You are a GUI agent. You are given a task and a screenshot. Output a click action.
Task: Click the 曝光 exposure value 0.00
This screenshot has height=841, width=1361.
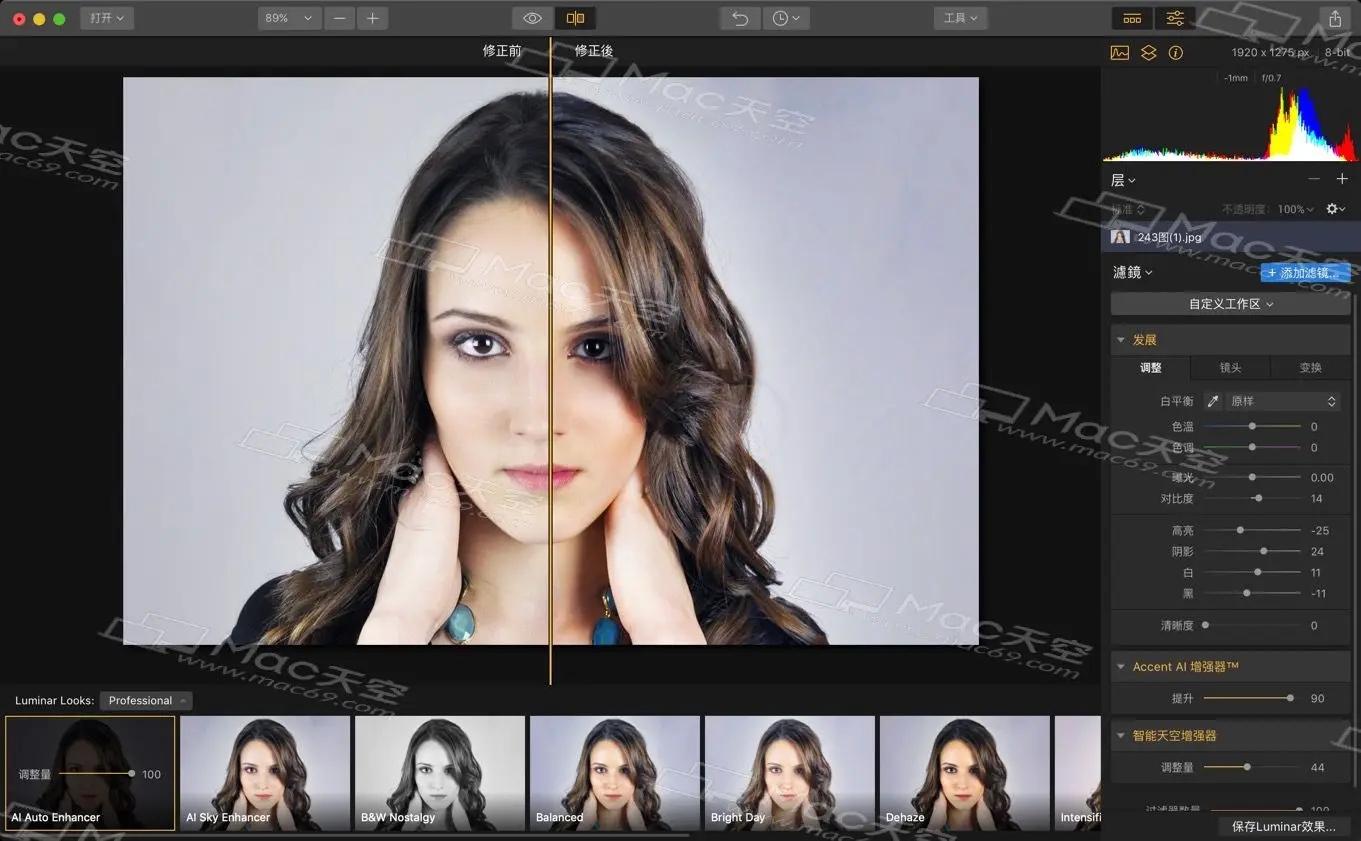1322,478
